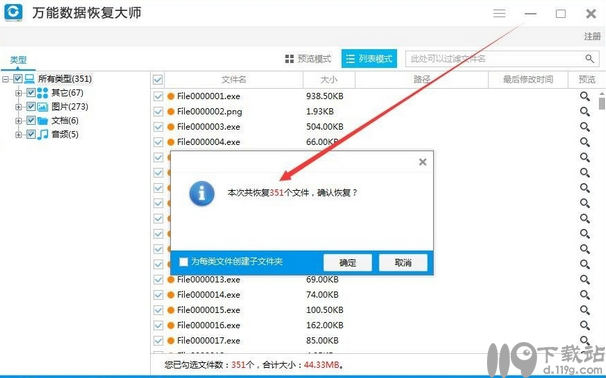Expand the 图片(273) tree node

(18, 107)
